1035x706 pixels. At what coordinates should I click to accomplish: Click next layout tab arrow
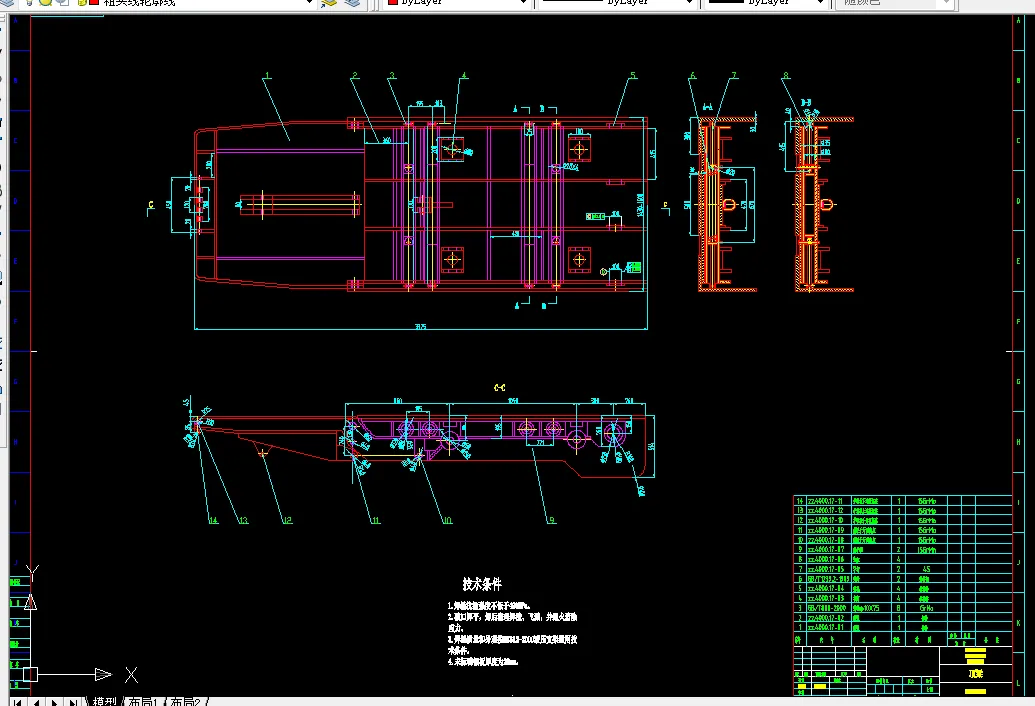point(55,702)
